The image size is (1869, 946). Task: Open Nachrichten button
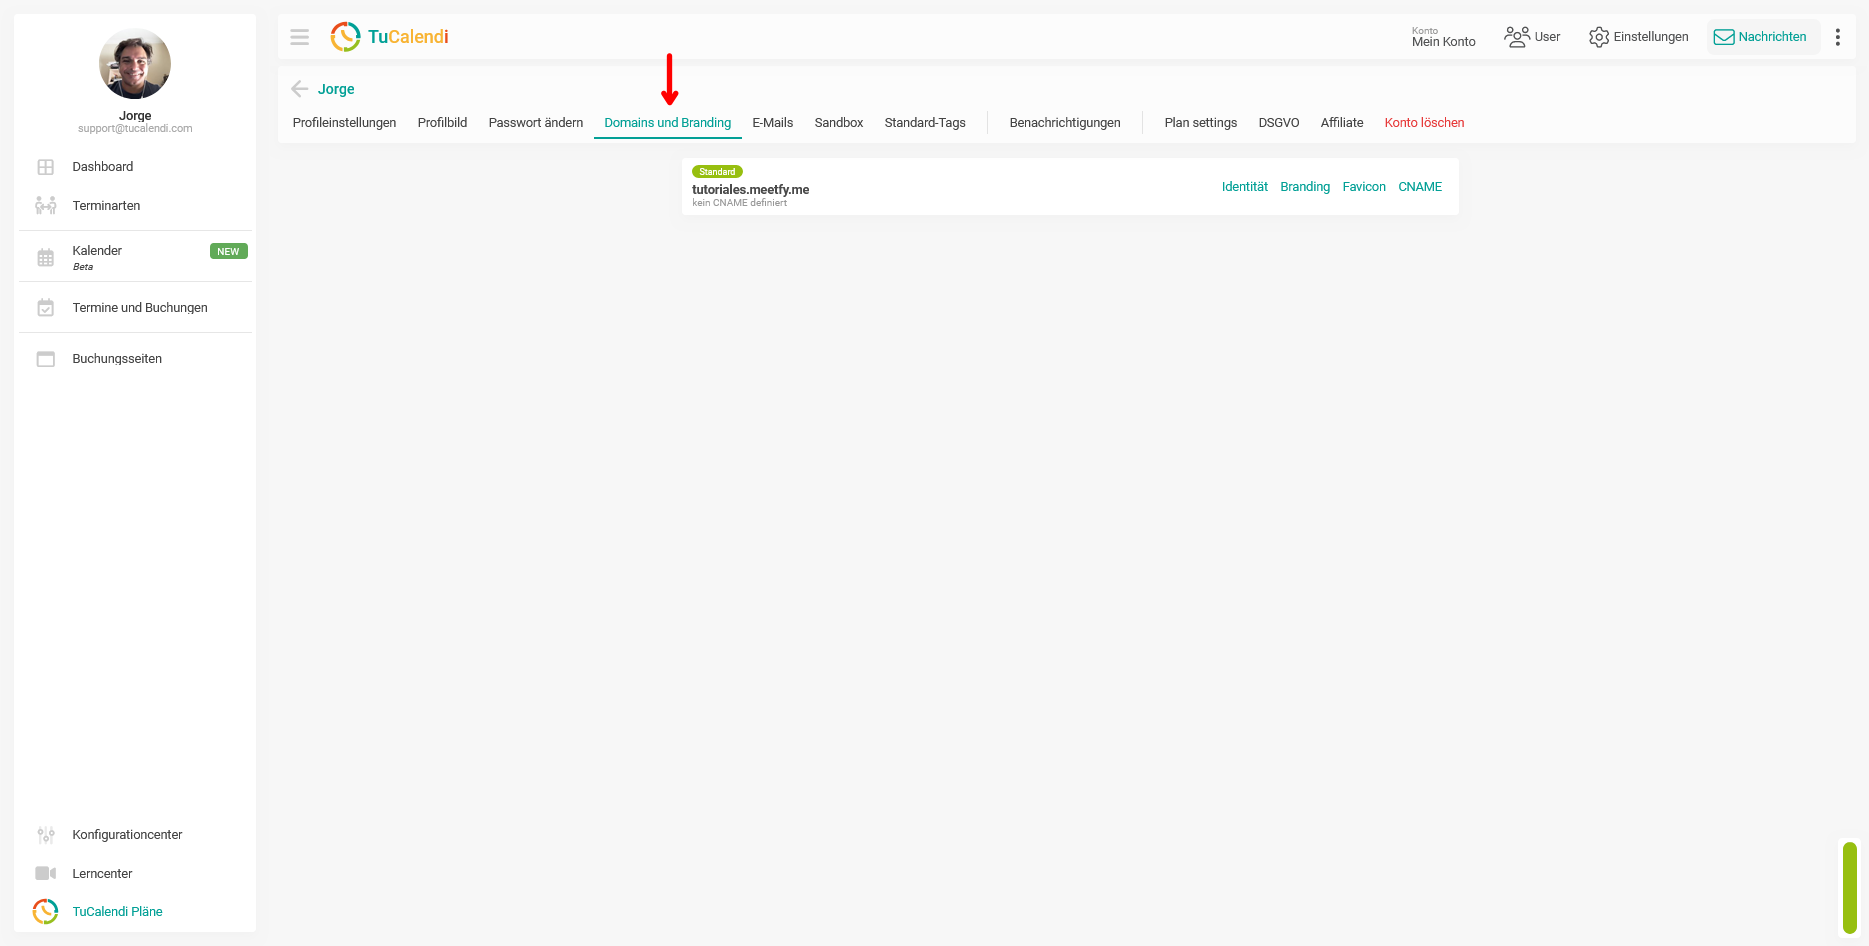coord(1762,37)
